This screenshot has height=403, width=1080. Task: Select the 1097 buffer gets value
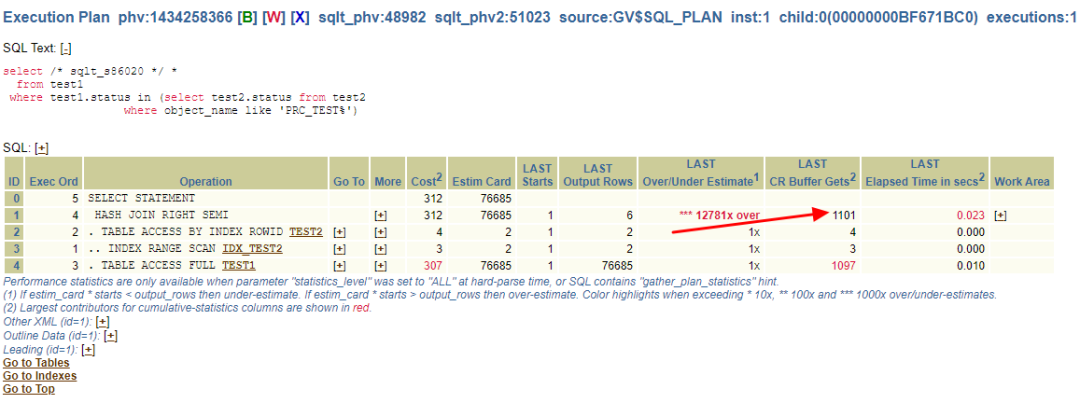843,265
